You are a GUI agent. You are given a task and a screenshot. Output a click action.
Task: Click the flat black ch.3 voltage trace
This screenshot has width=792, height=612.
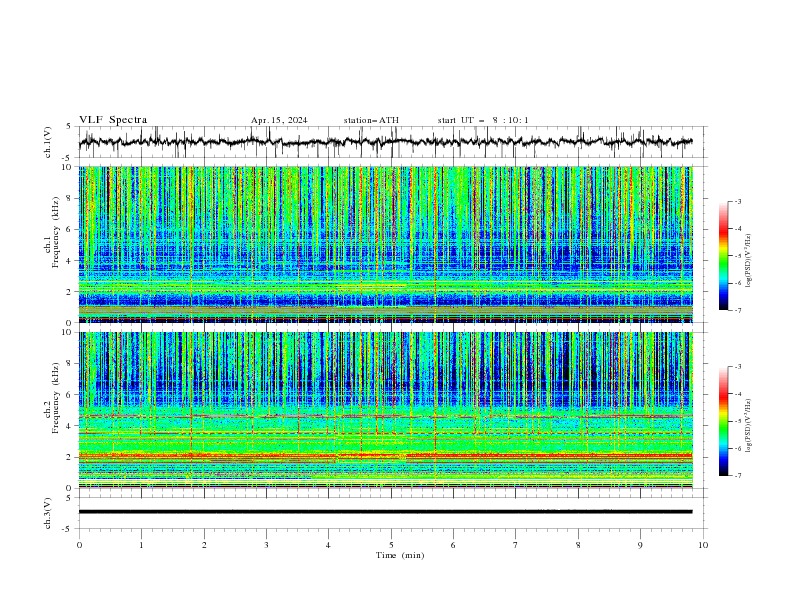385,512
